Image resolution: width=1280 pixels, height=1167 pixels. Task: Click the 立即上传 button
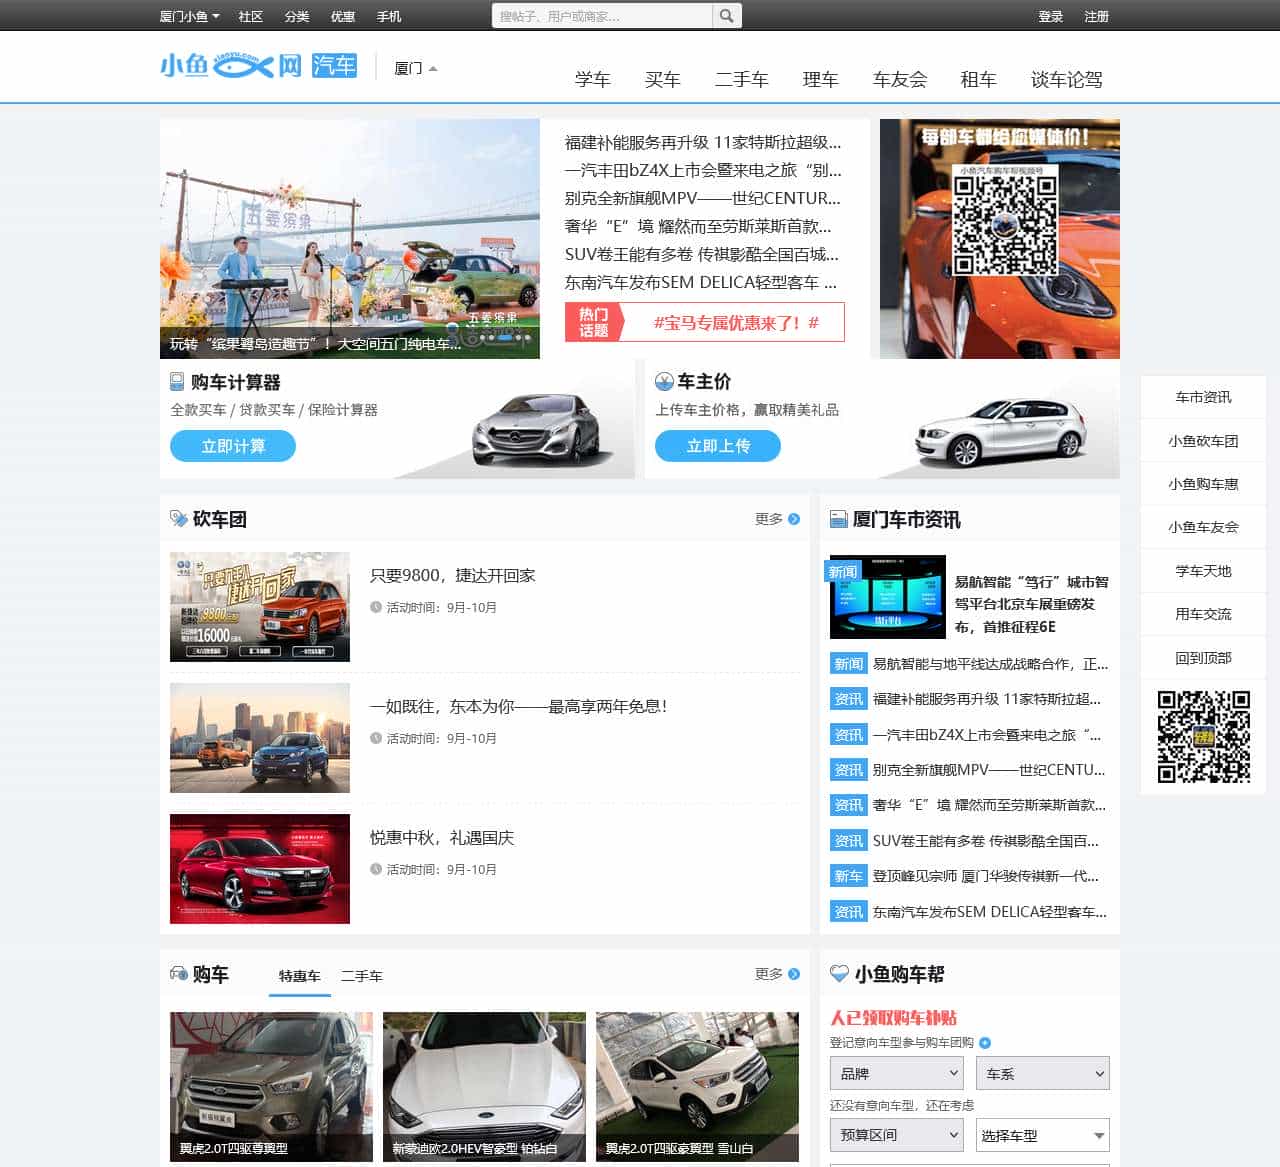pyautogui.click(x=717, y=446)
